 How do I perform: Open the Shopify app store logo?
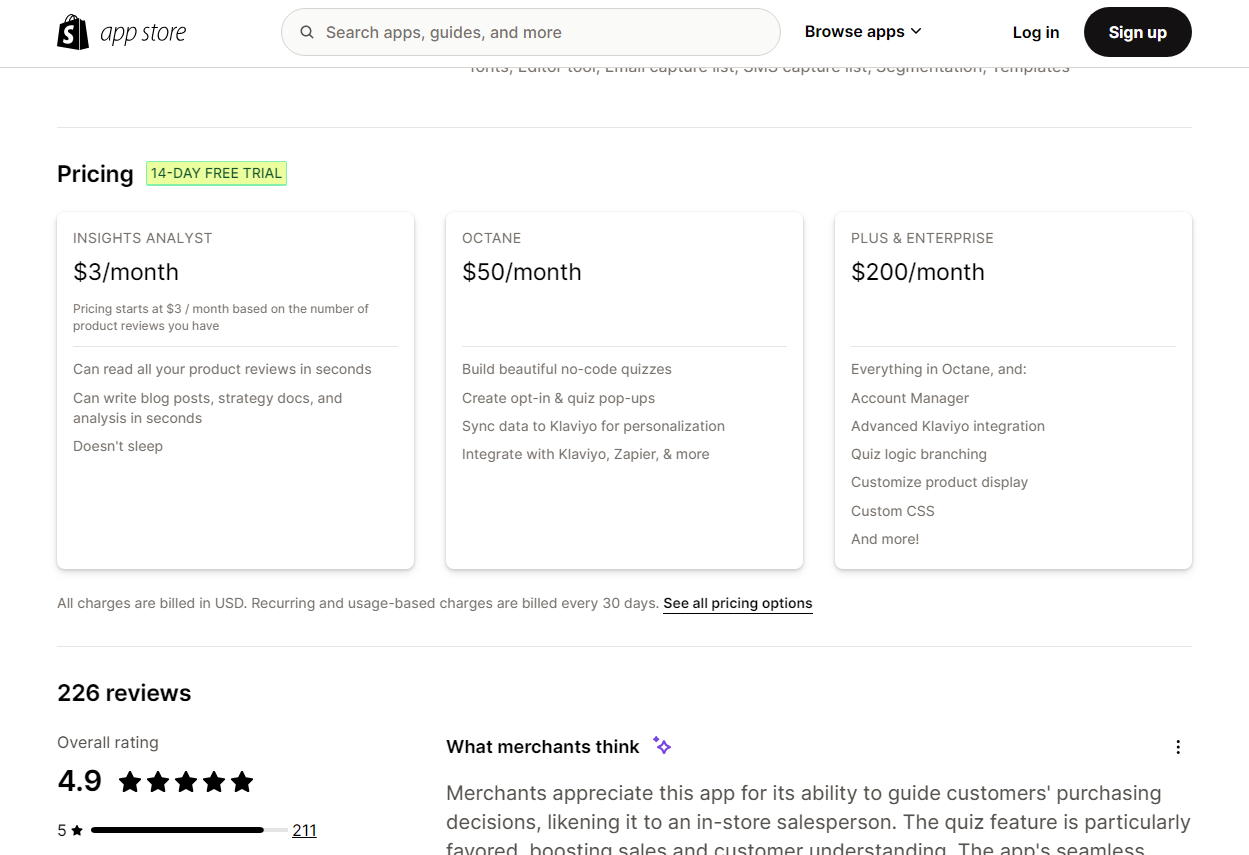122,32
